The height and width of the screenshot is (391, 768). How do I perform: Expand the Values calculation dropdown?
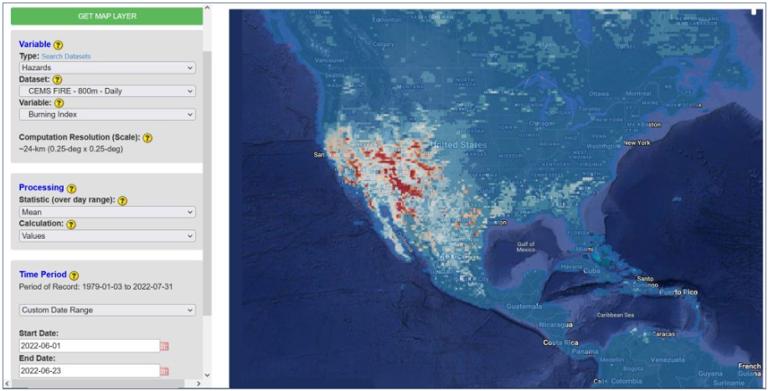click(107, 236)
